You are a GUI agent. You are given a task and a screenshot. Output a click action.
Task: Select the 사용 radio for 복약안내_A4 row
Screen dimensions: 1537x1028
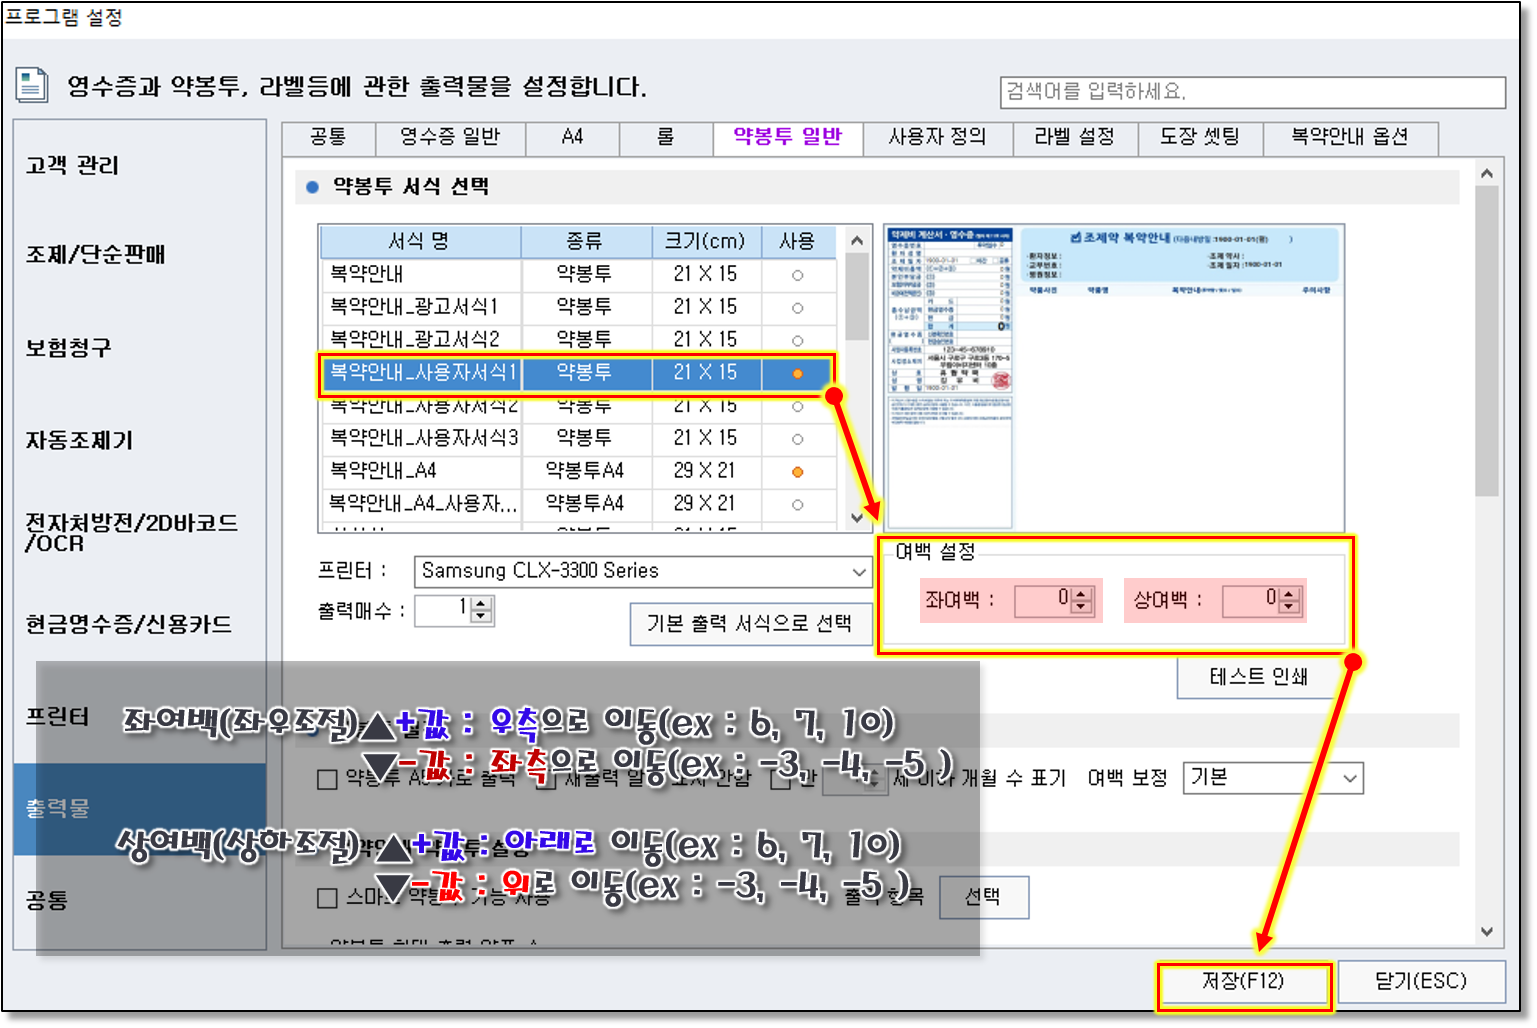click(x=797, y=471)
